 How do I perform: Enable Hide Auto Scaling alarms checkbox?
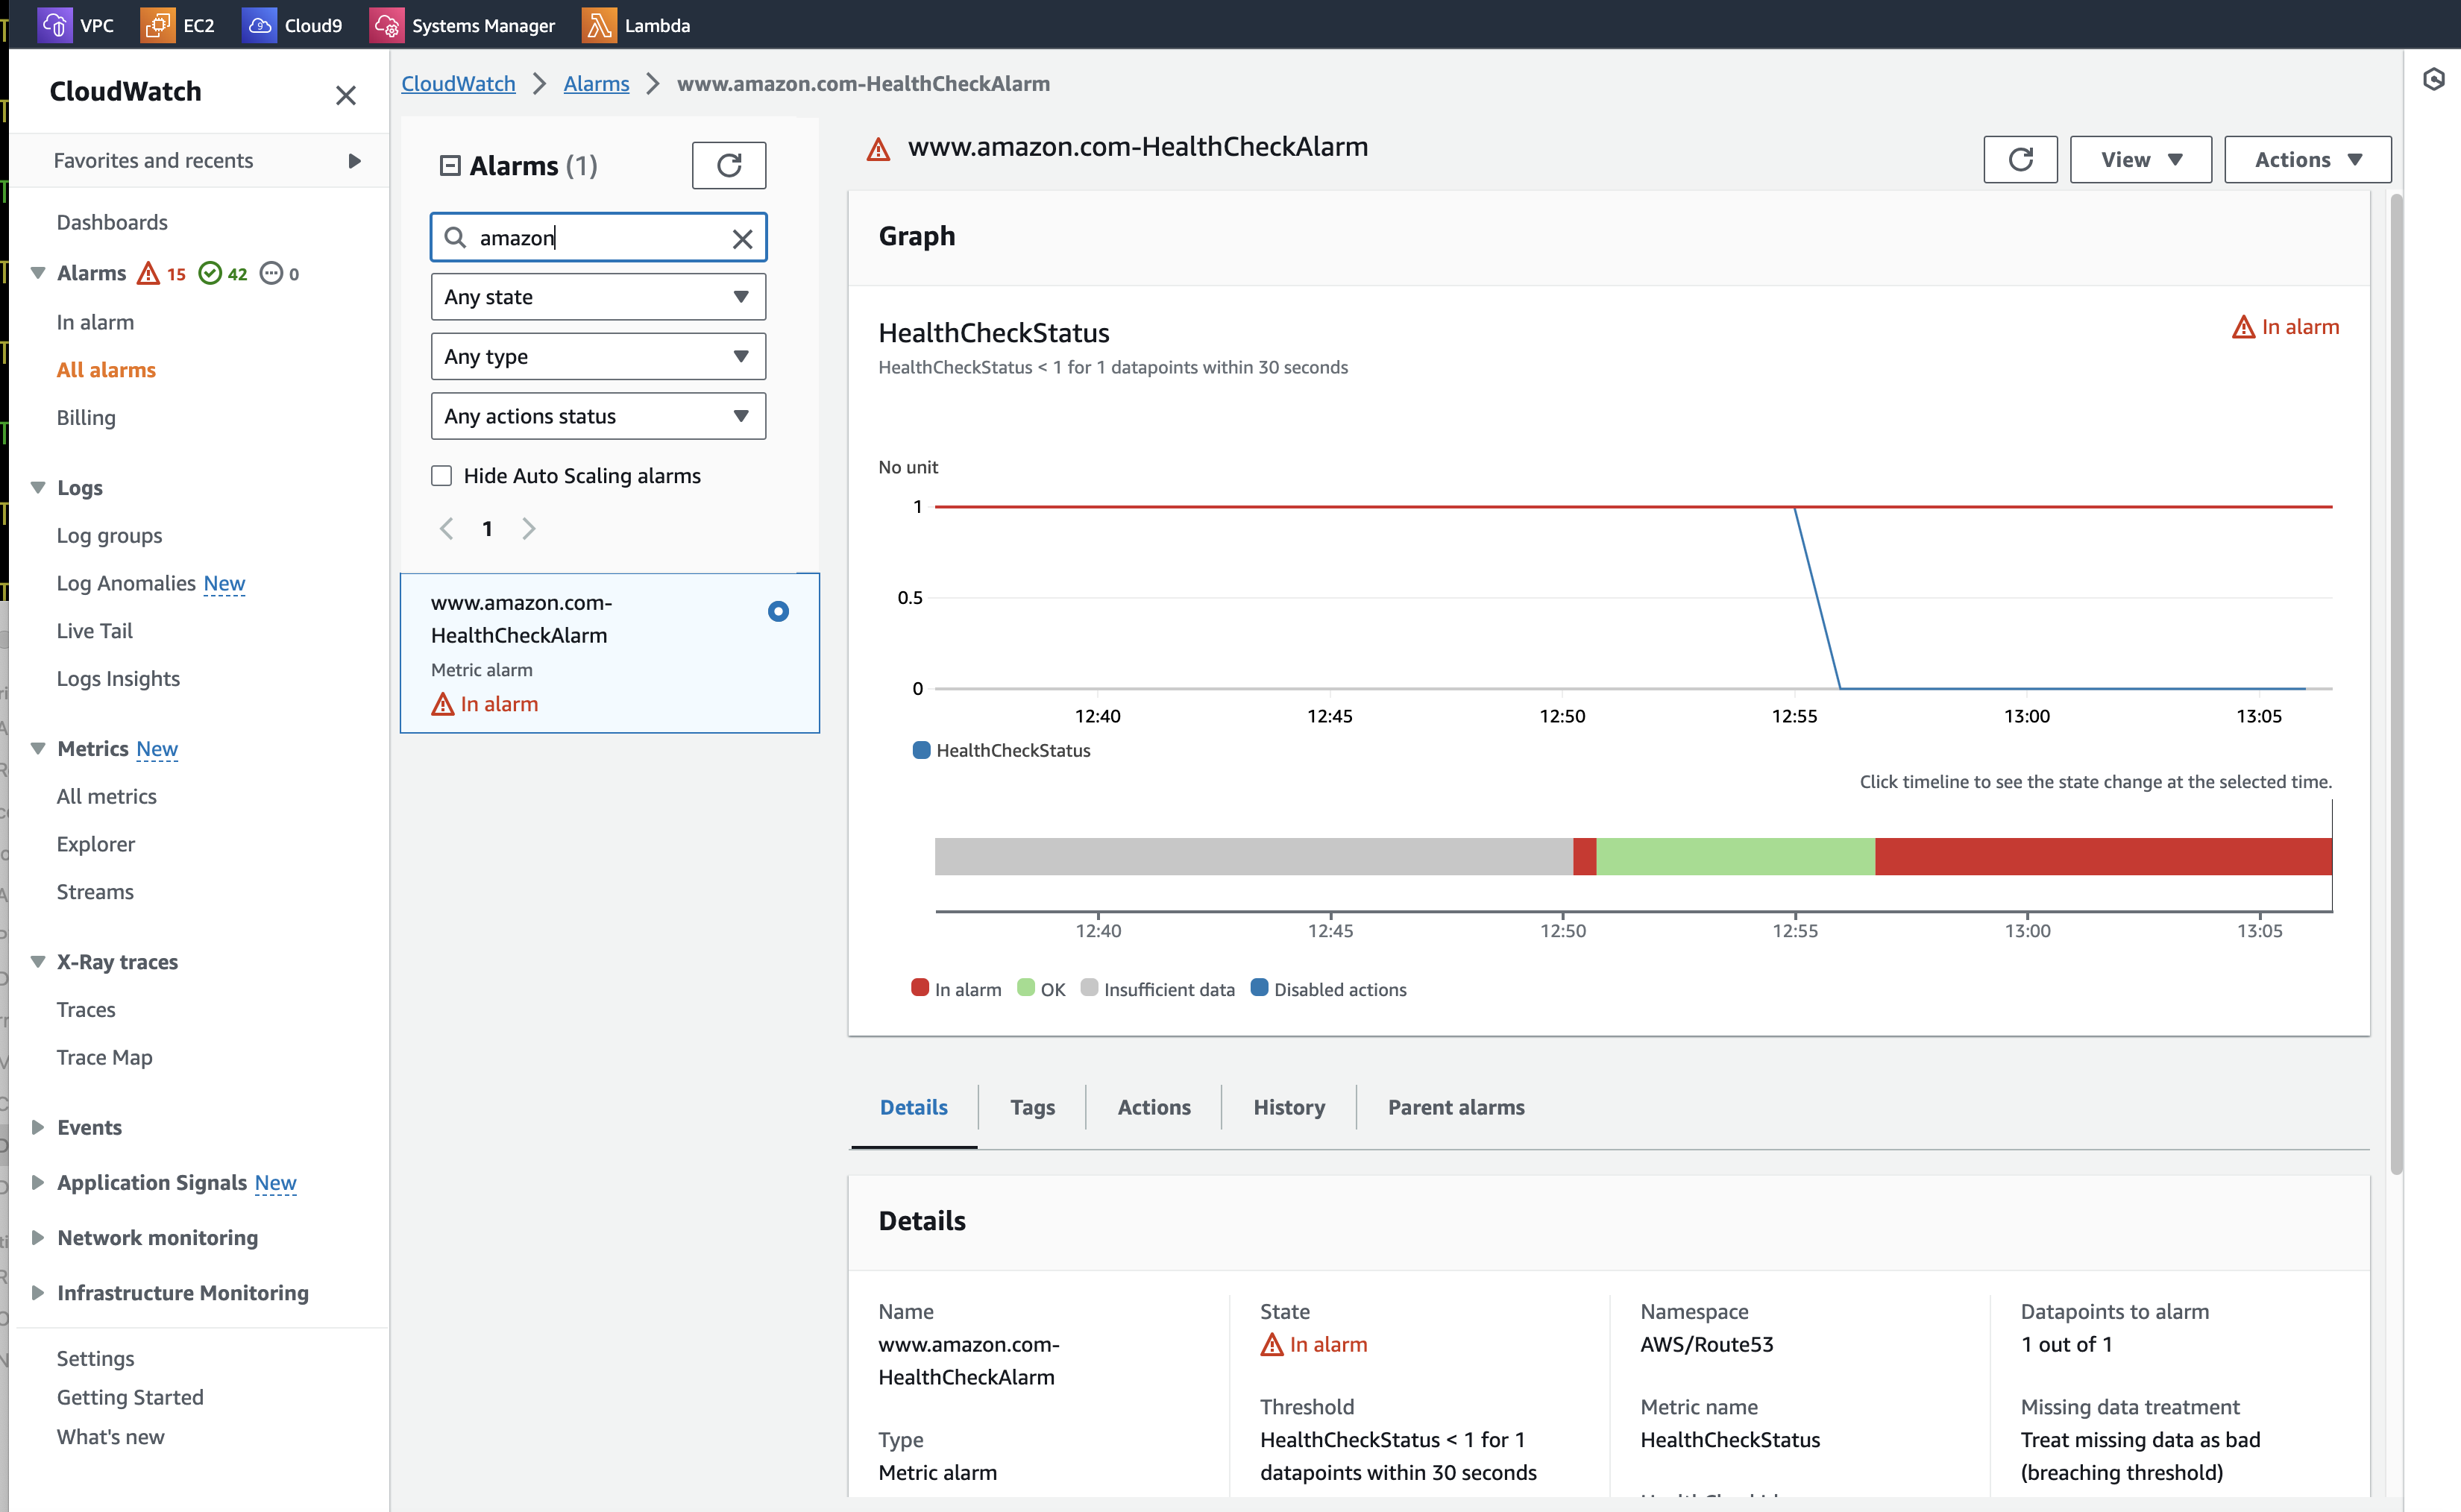(x=441, y=476)
